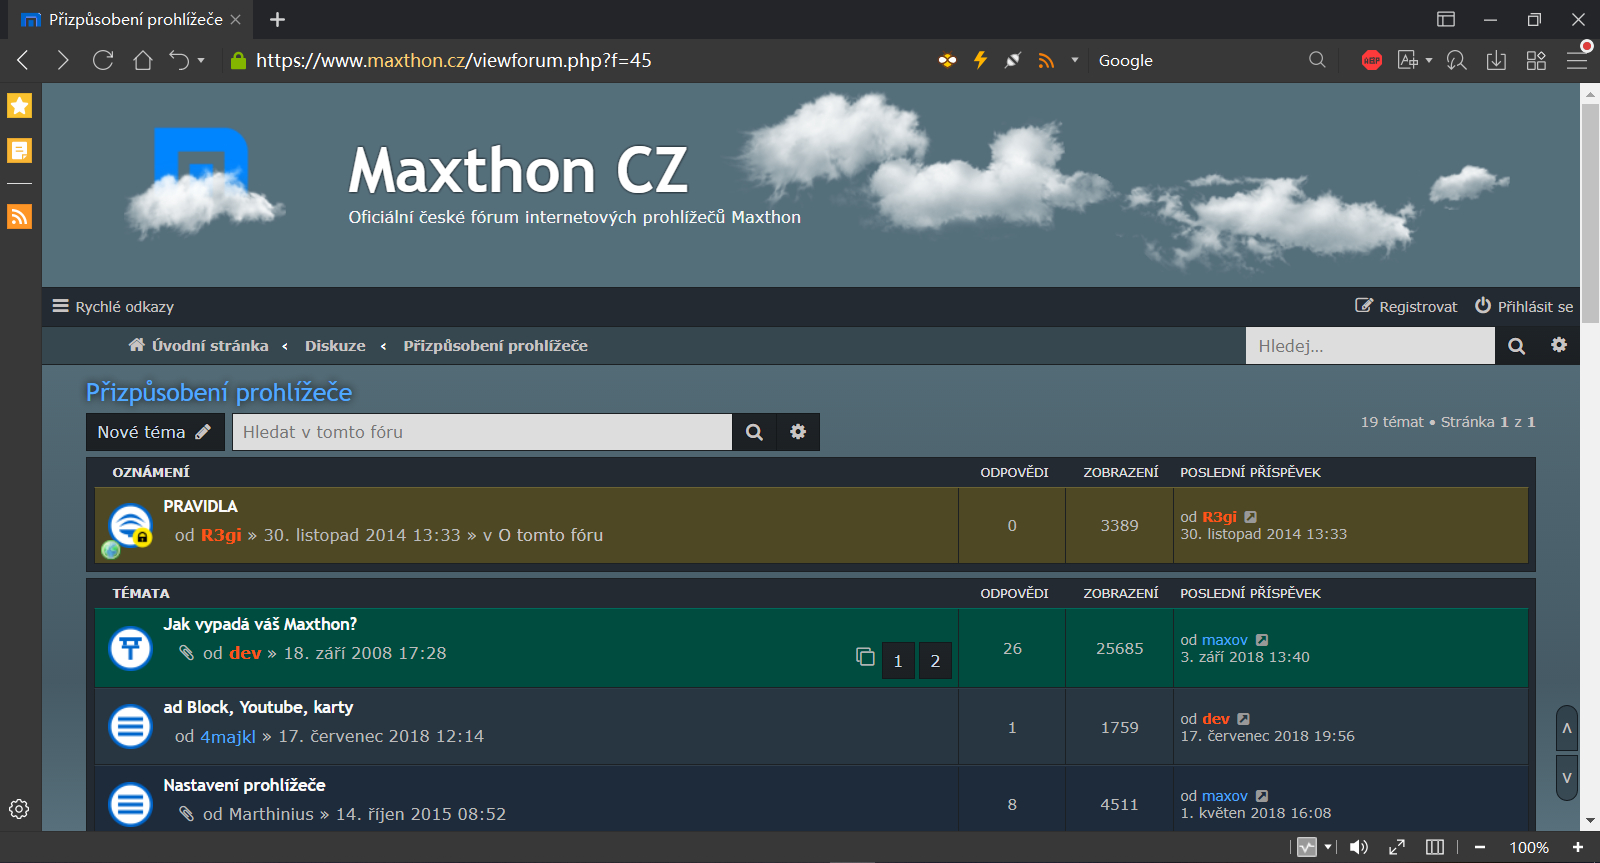1600x863 pixels.
Task: Open the ad Block, Youtube, karty topic
Action: click(x=258, y=707)
